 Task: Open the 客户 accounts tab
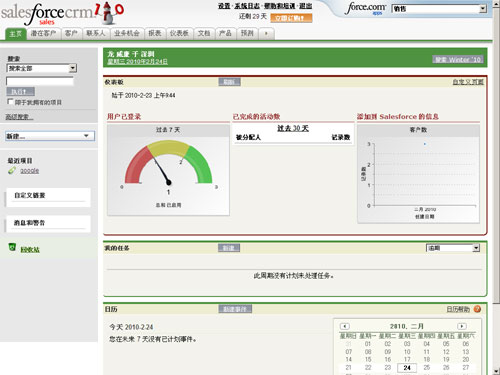[71, 34]
